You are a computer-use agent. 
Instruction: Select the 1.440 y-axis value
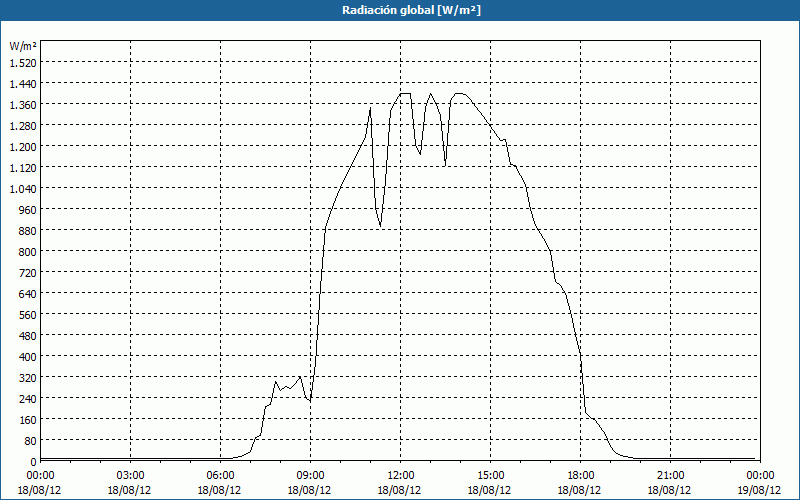(23, 83)
